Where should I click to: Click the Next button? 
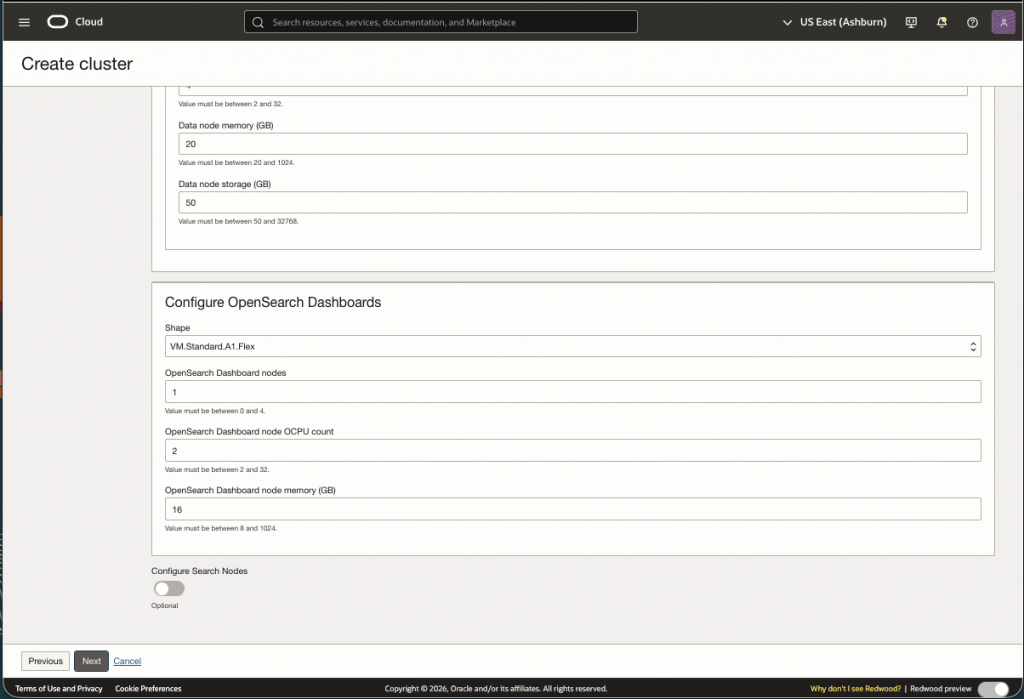coord(91,661)
